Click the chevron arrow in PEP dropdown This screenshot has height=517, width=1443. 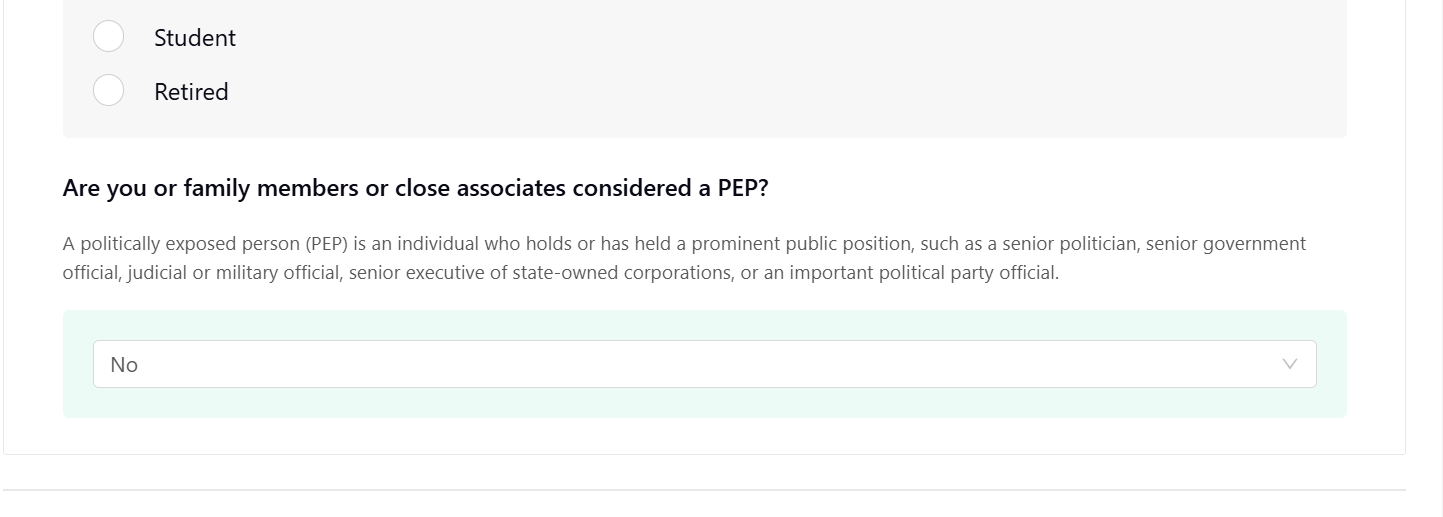coord(1290,364)
